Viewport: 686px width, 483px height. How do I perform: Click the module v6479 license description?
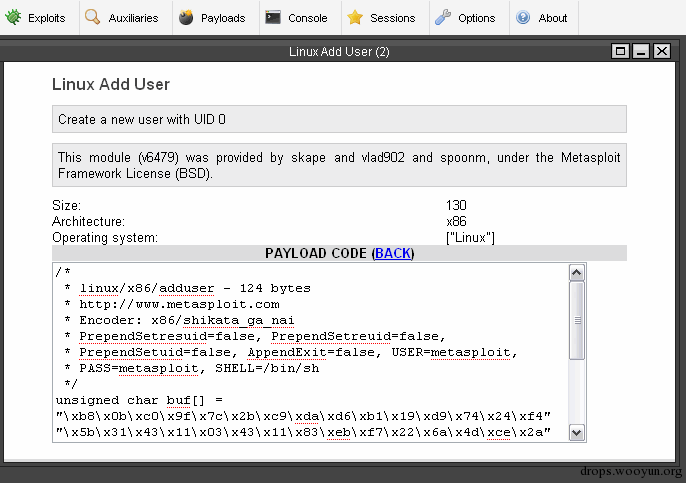coord(339,165)
